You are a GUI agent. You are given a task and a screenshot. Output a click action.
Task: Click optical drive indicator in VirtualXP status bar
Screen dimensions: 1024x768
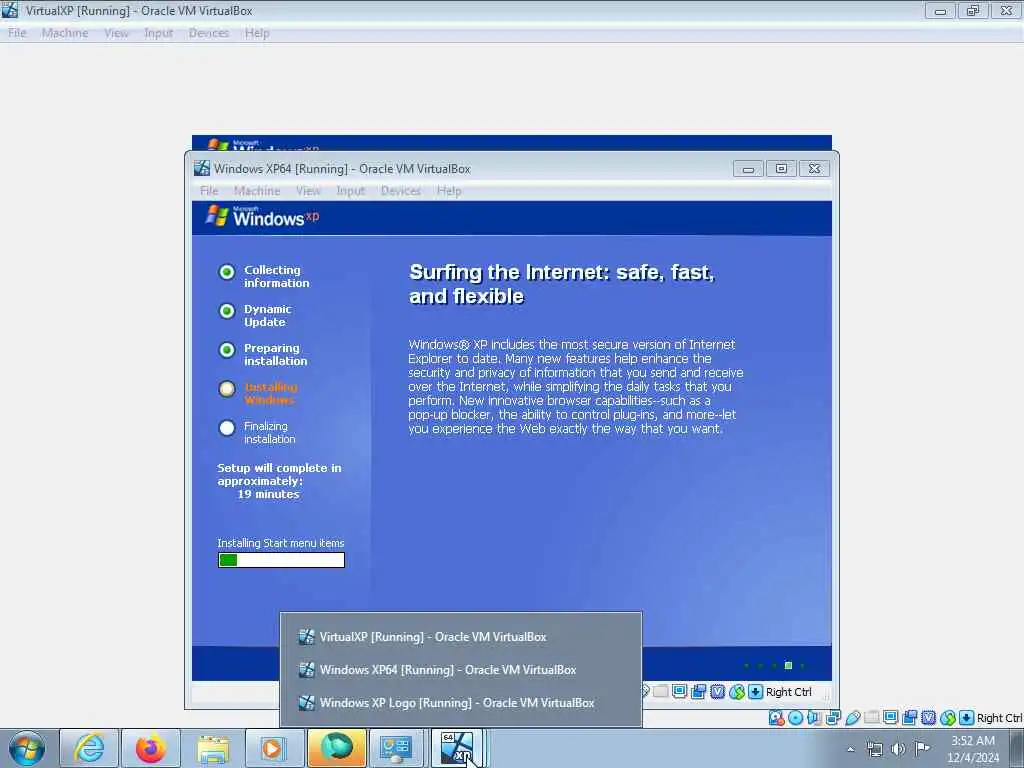point(795,718)
